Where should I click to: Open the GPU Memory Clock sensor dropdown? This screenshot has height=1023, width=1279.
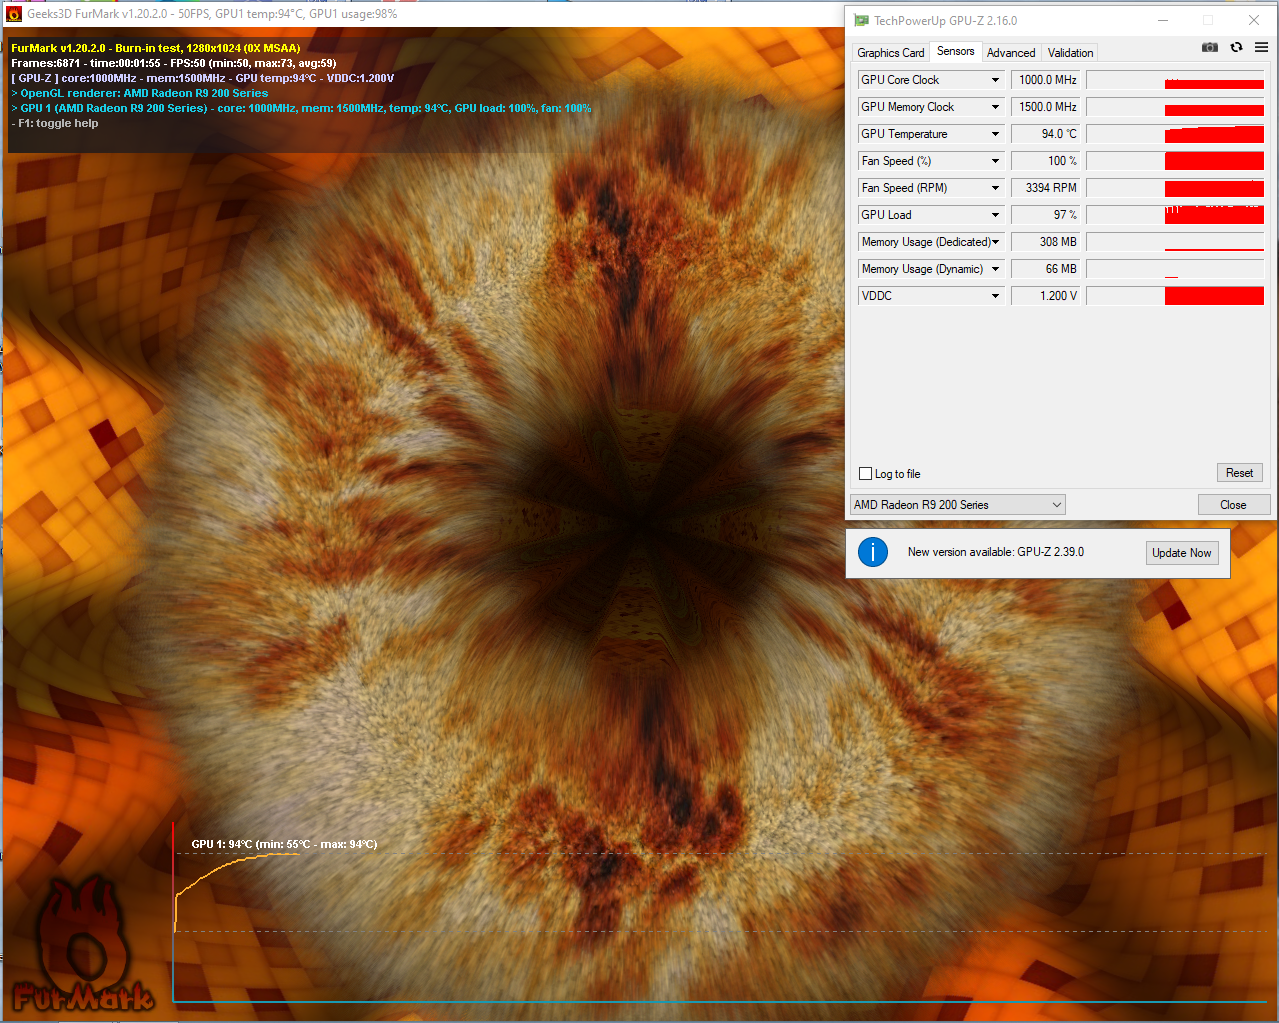click(x=995, y=107)
